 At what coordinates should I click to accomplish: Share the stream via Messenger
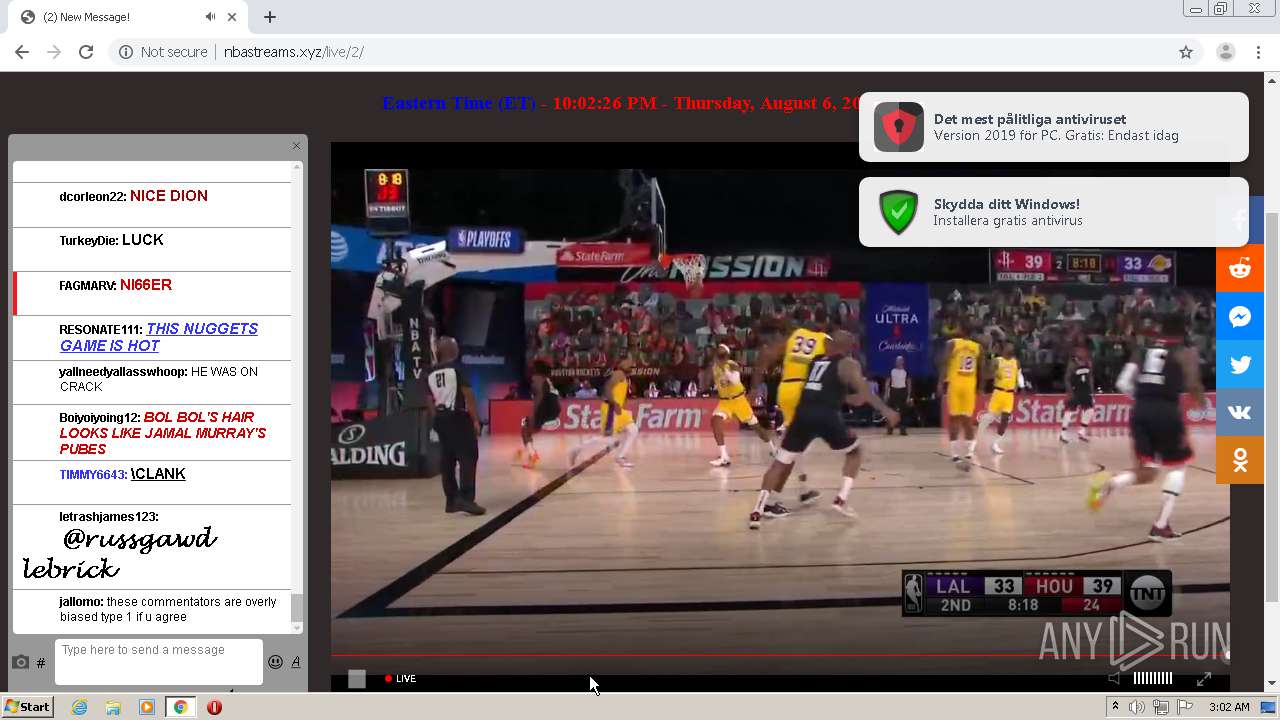pos(1240,317)
